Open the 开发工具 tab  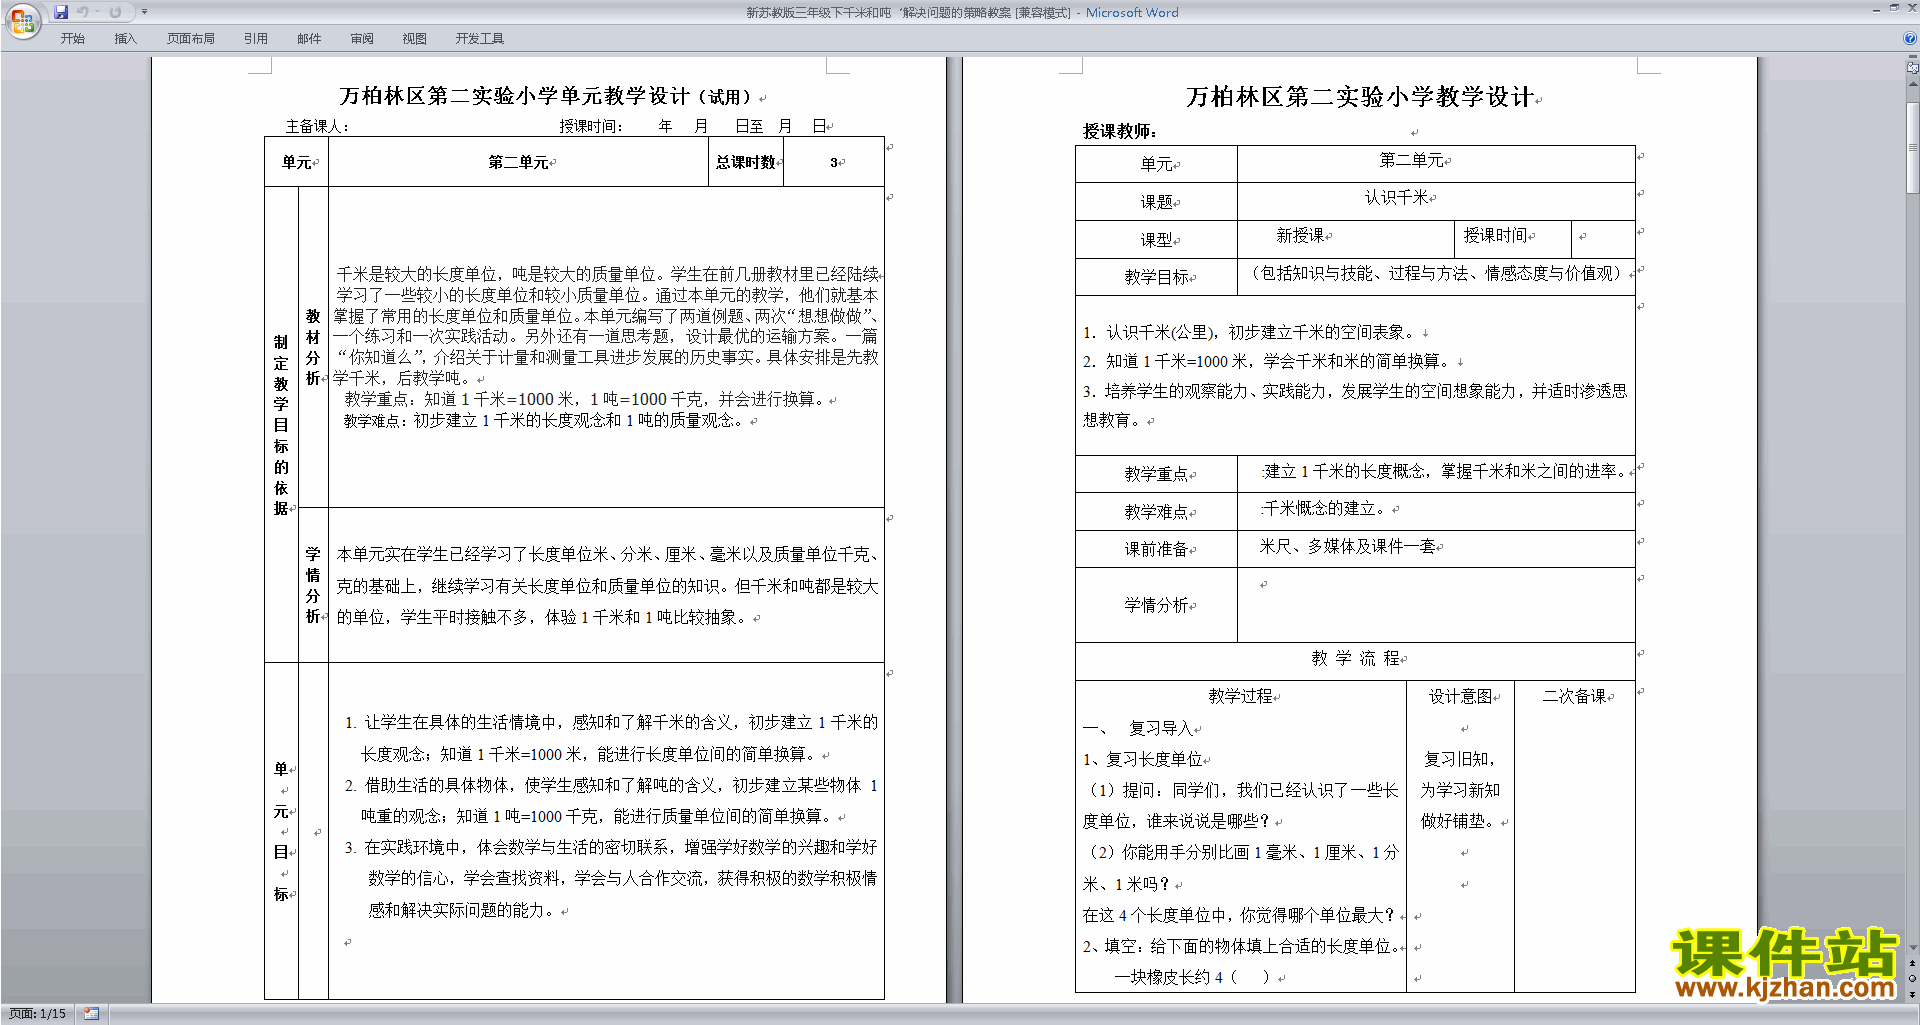coord(479,39)
